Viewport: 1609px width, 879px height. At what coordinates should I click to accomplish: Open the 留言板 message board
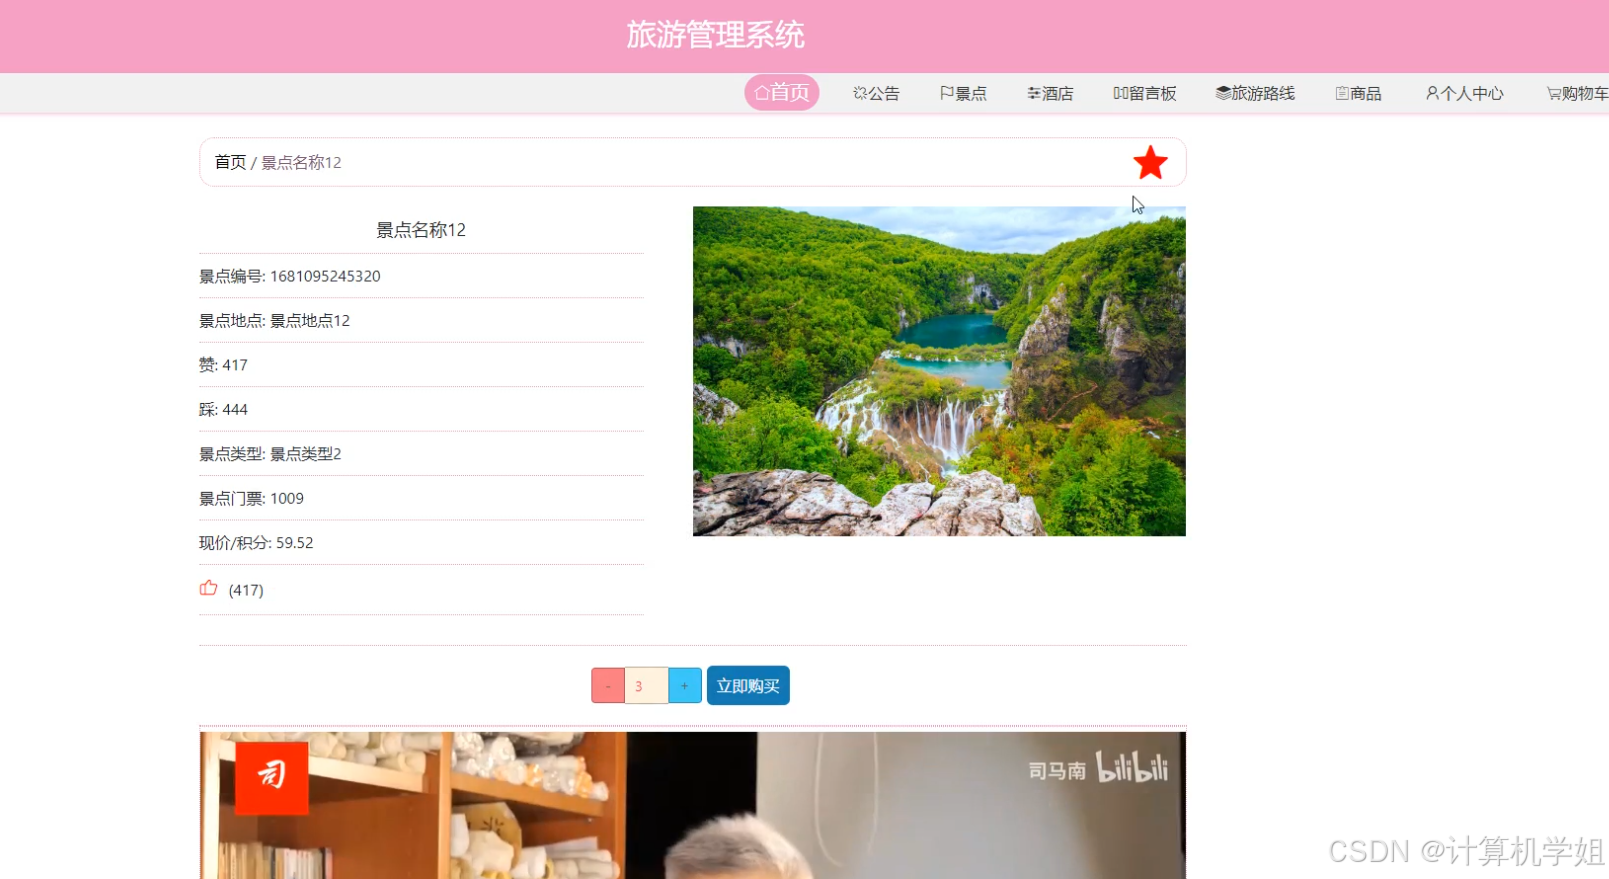click(x=1145, y=93)
